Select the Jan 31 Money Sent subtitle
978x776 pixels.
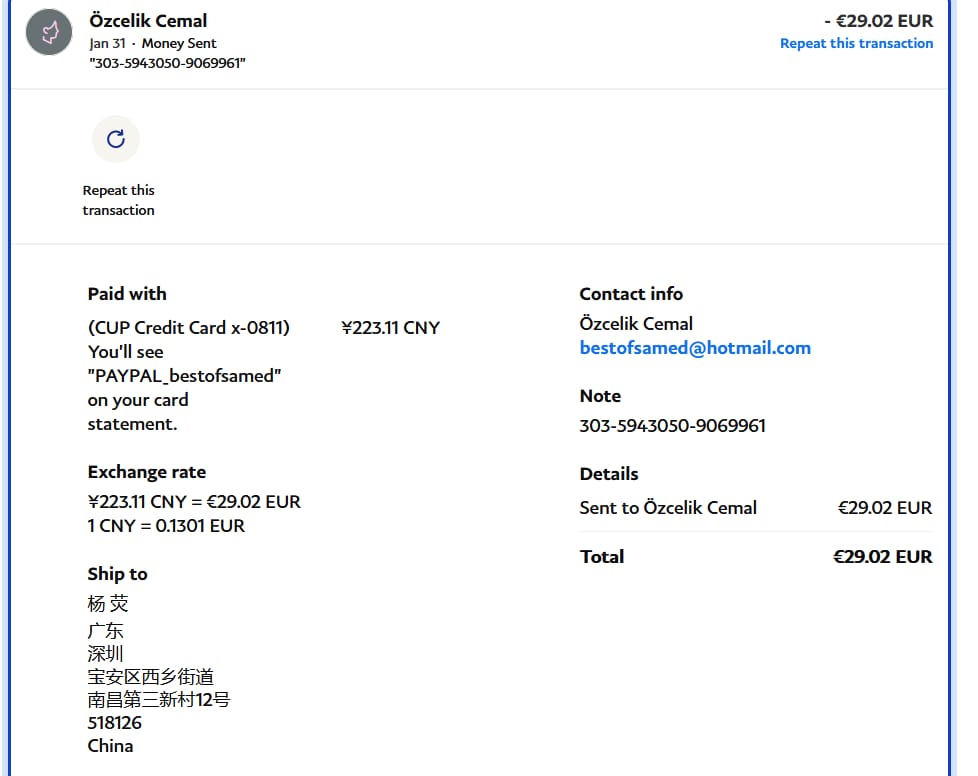point(152,43)
